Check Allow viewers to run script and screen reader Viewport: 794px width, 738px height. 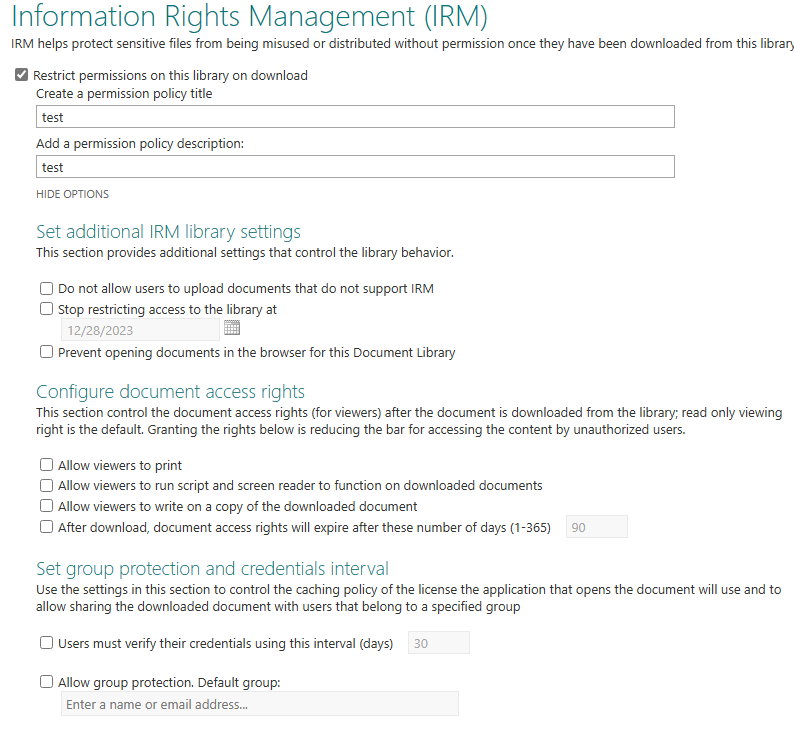tap(47, 486)
